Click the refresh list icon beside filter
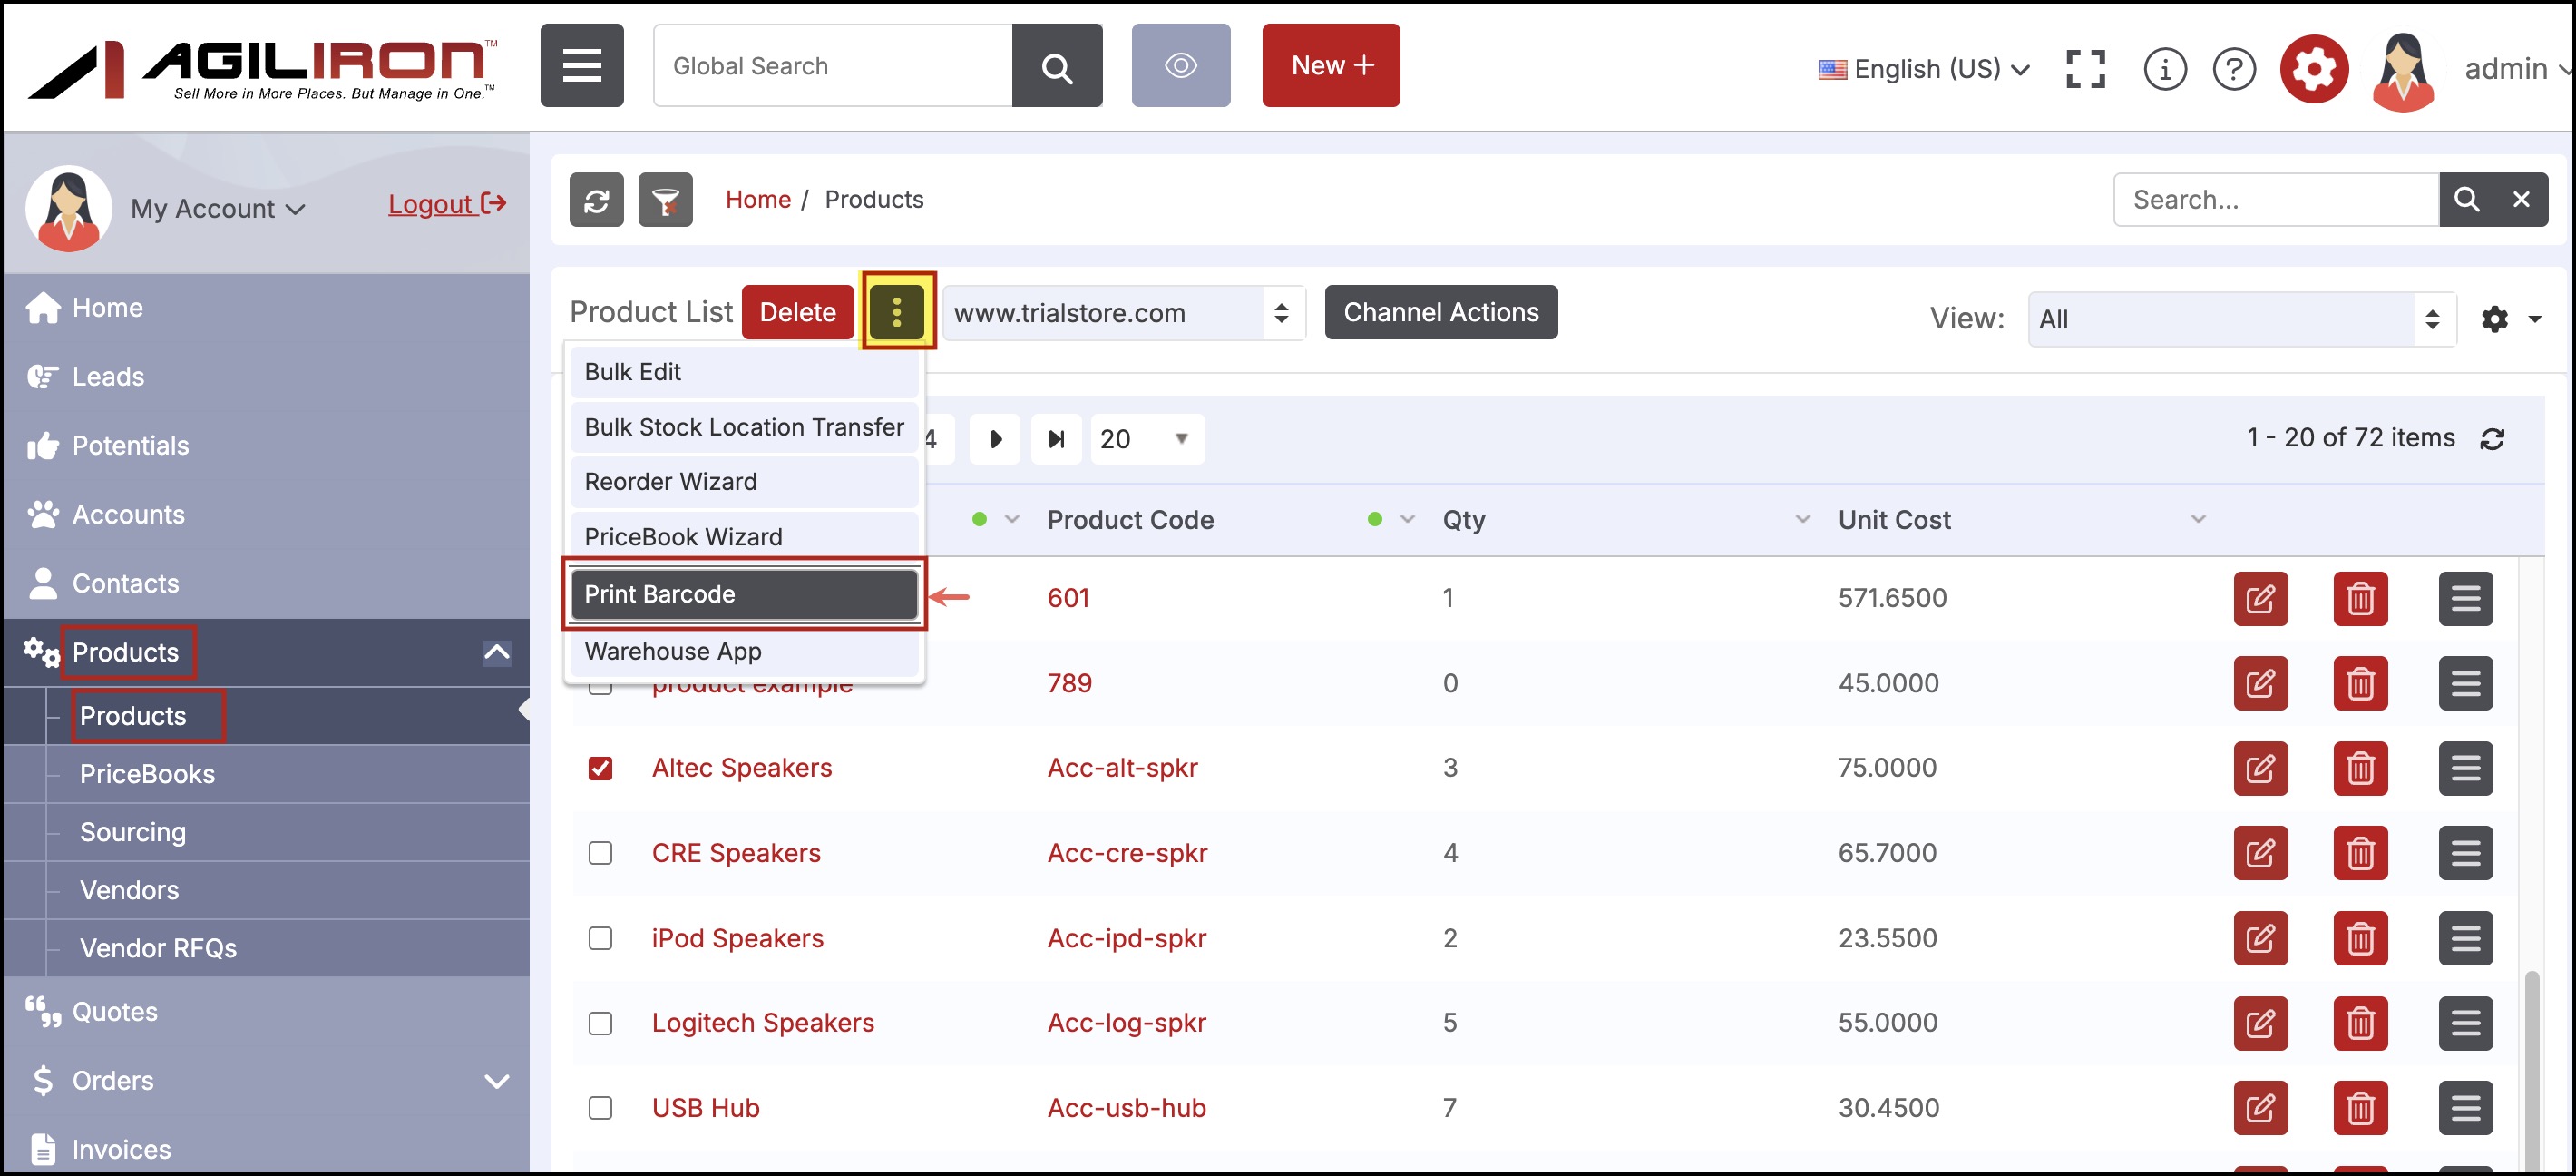Viewport: 2576px width, 1176px height. 596,200
